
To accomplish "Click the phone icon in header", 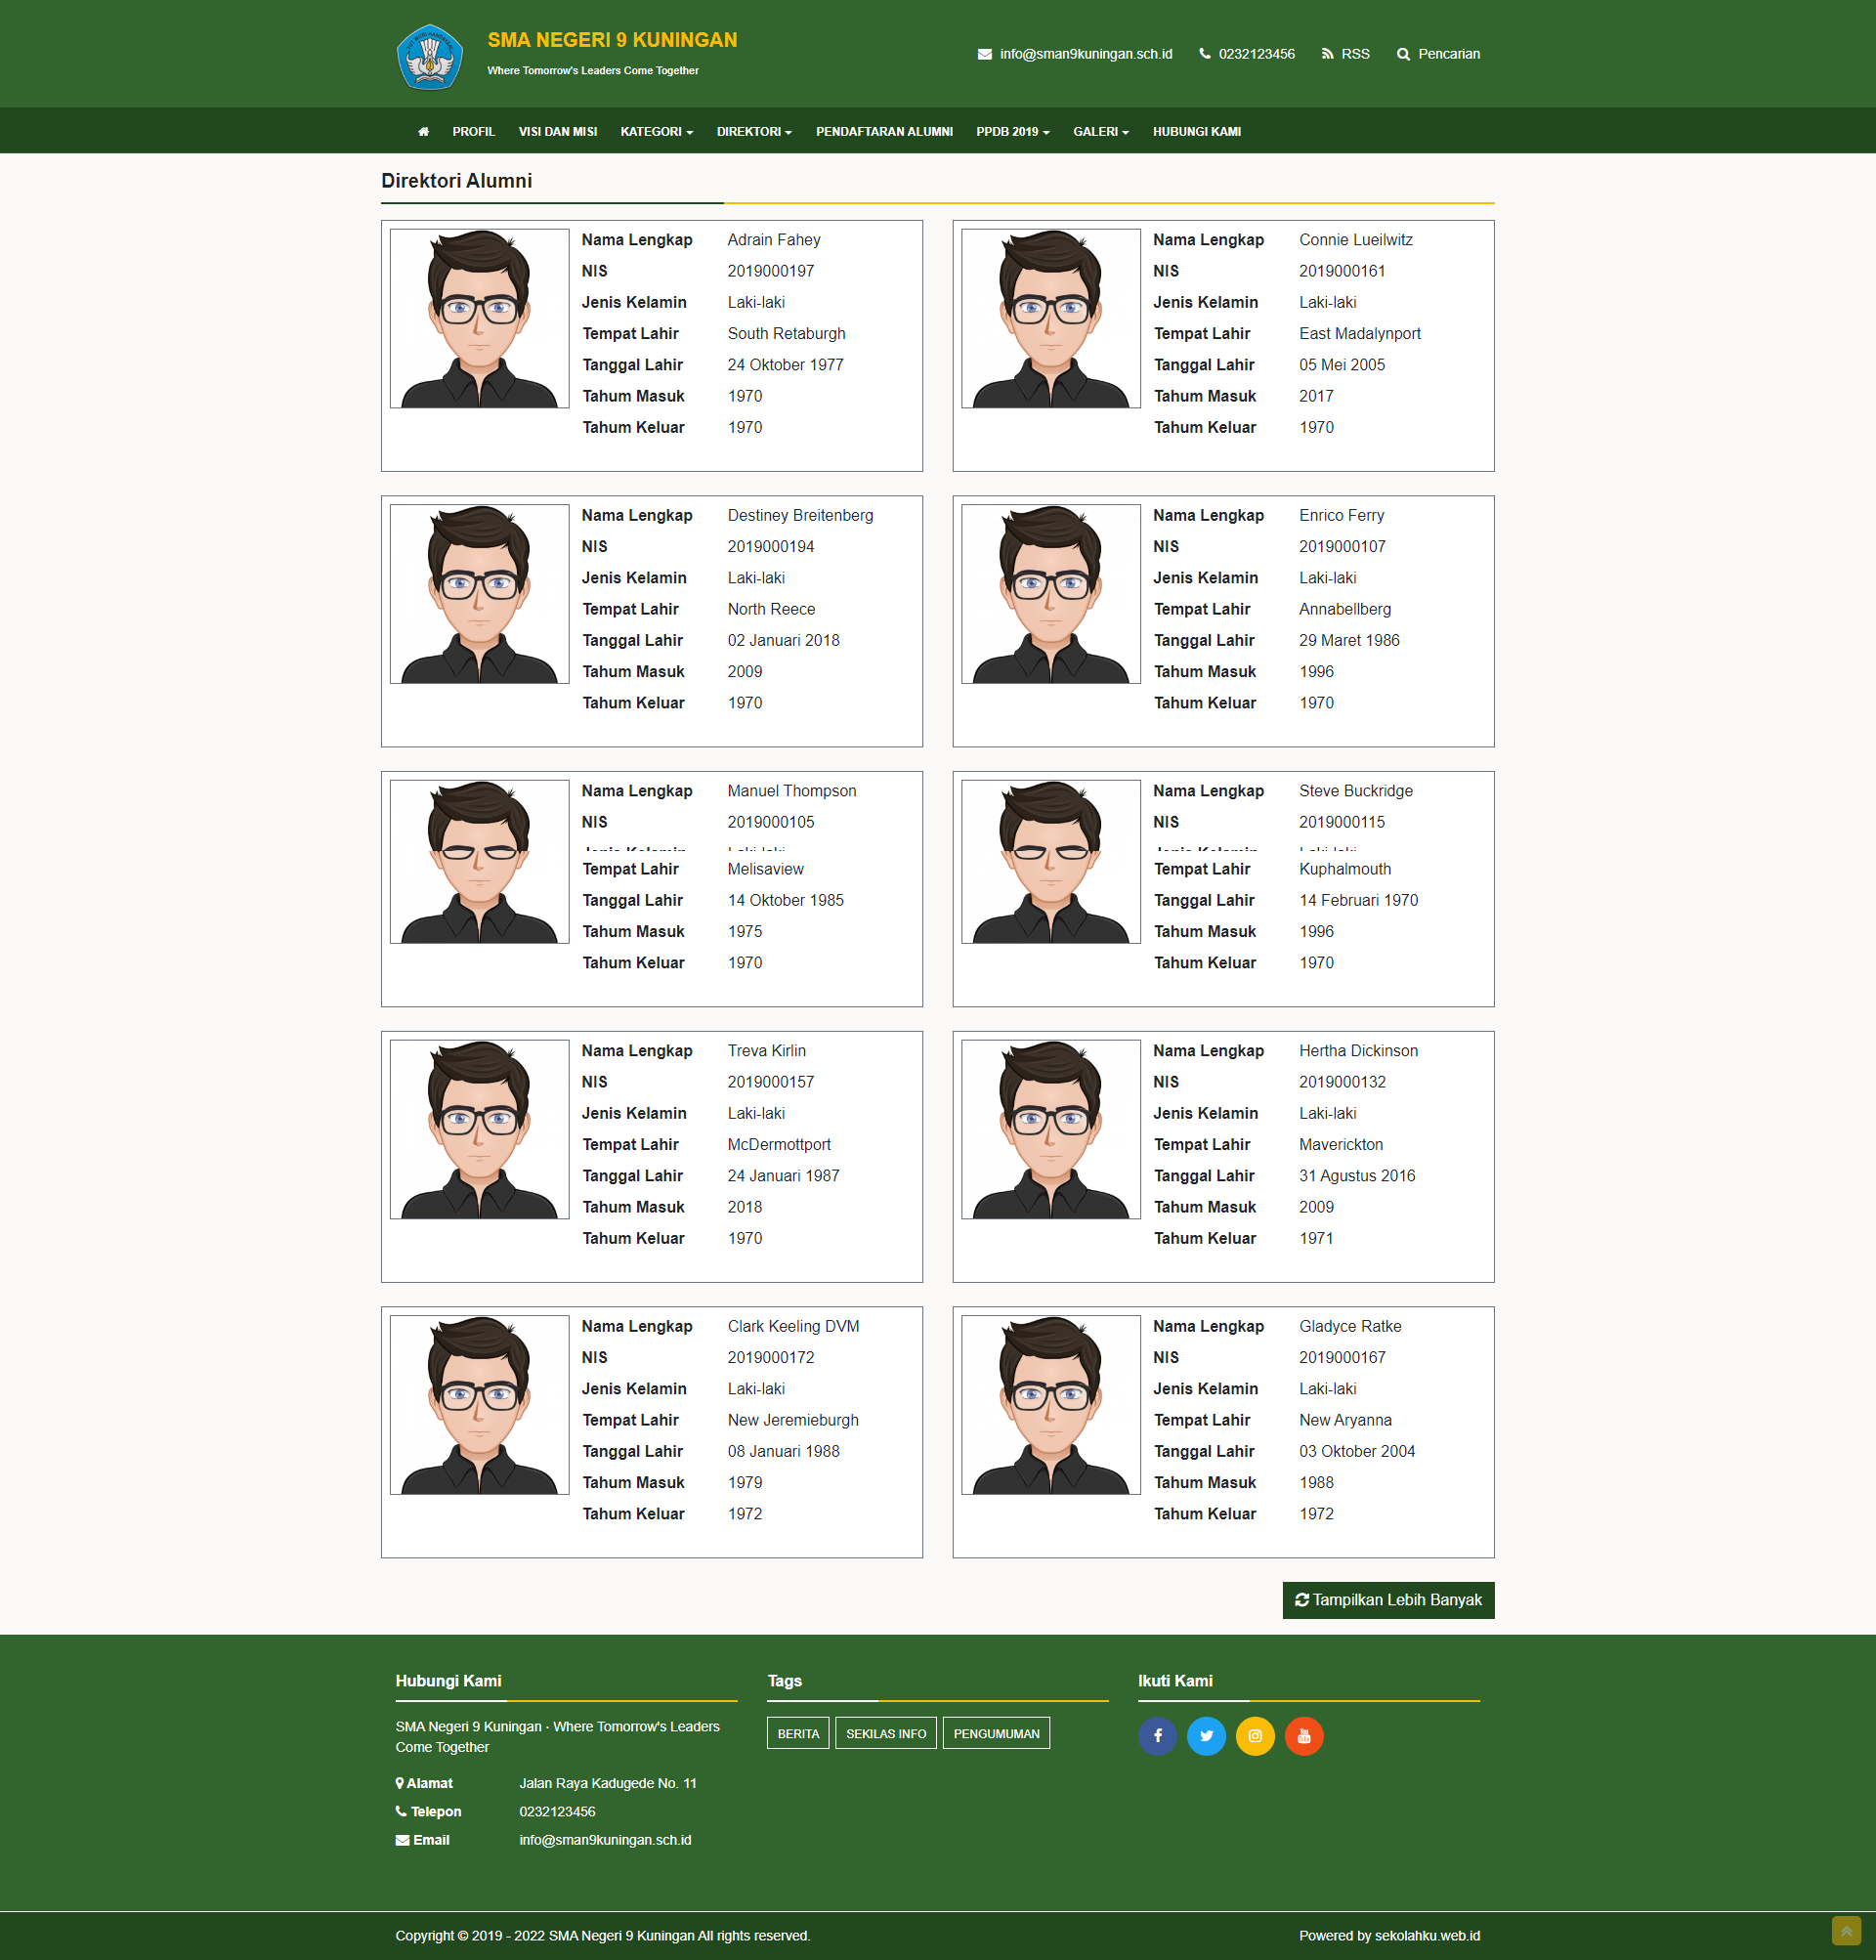I will point(1204,54).
